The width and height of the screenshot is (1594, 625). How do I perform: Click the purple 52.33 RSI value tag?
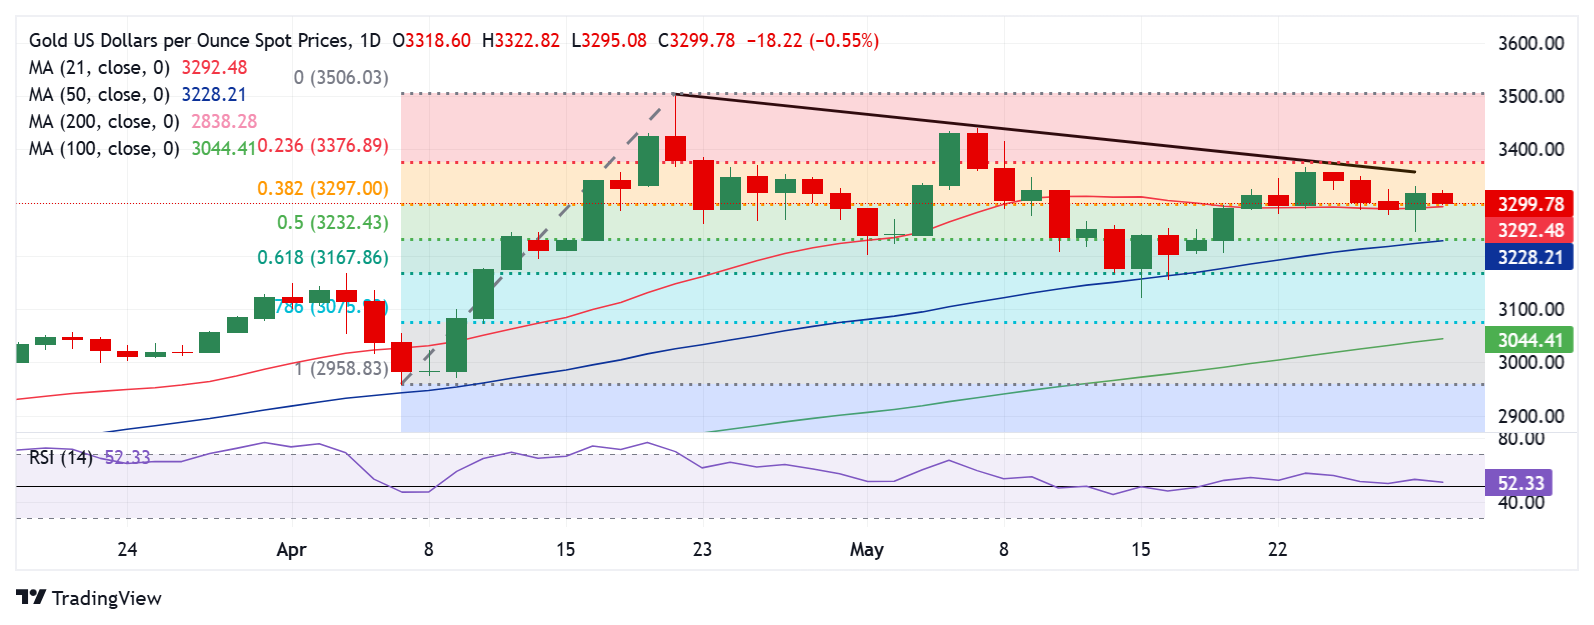(x=1521, y=483)
